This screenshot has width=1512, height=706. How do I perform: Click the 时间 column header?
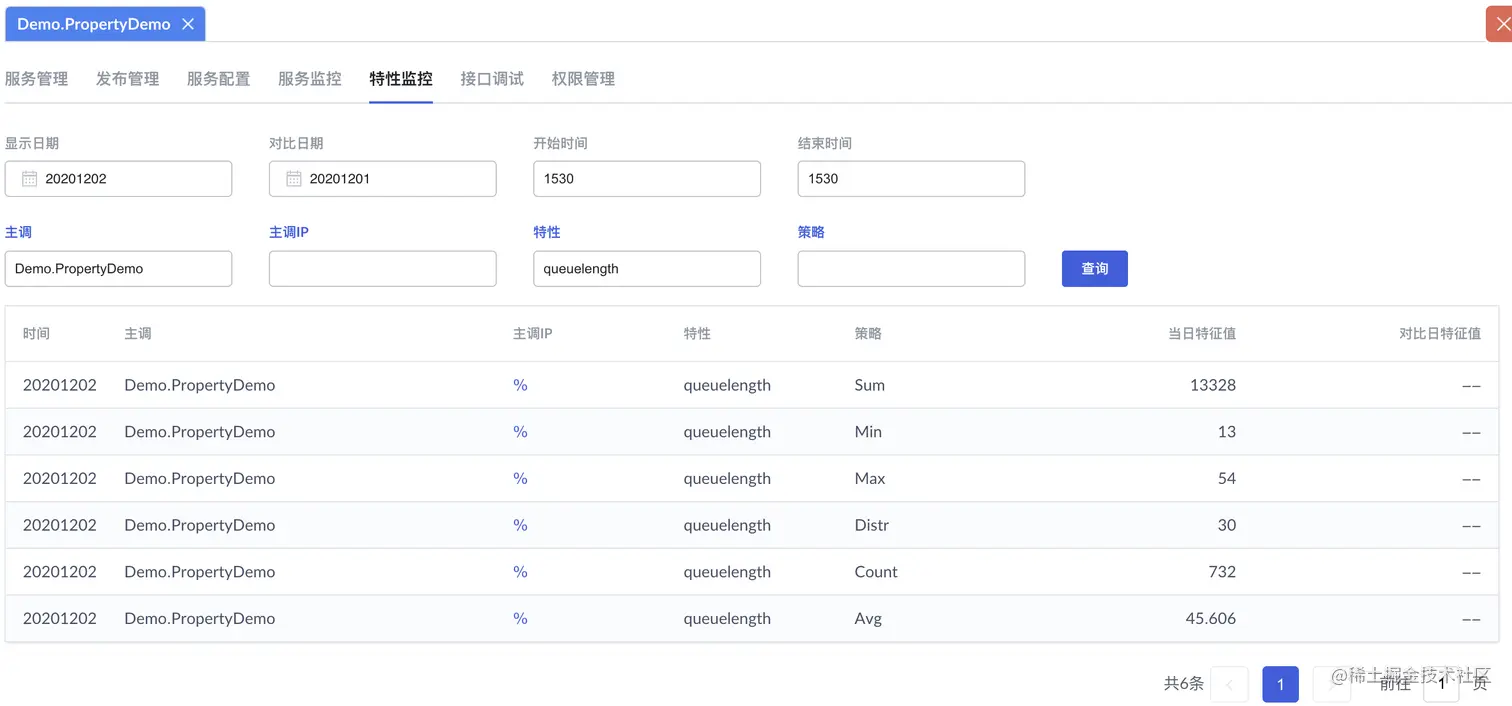[36, 333]
